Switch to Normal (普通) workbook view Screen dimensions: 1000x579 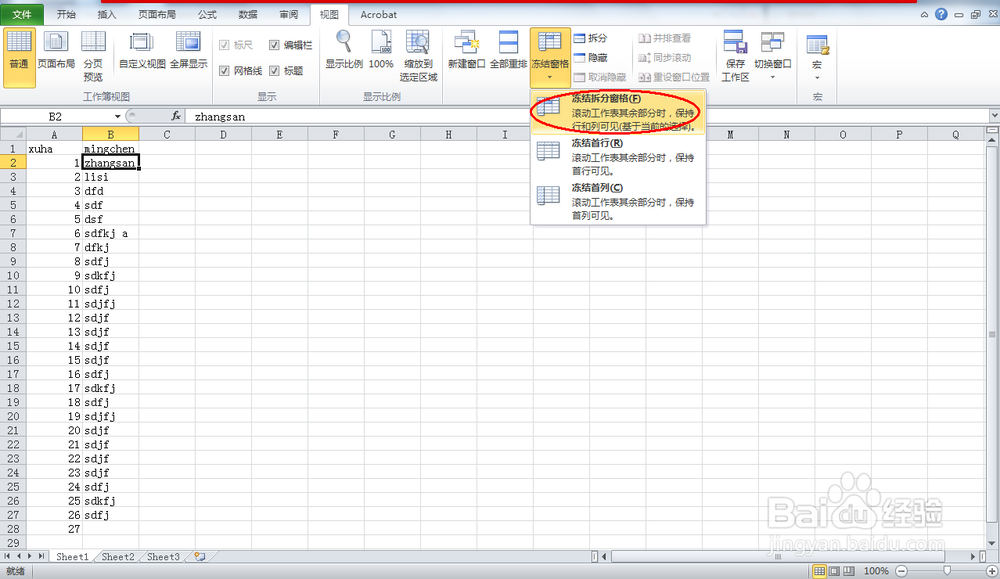coord(18,57)
